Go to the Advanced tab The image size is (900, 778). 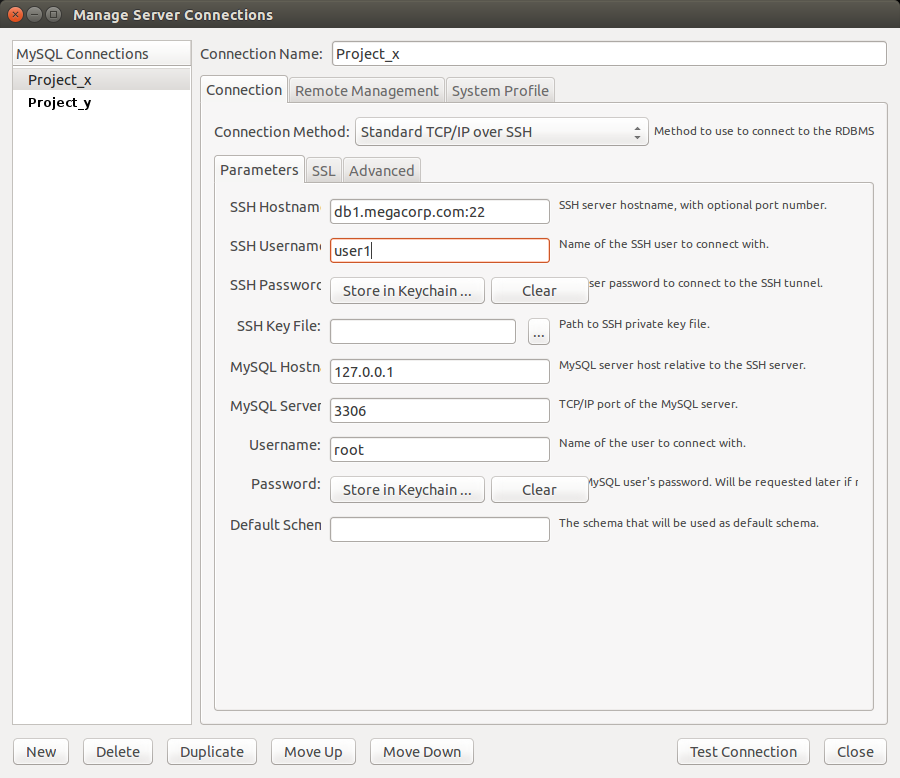tap(381, 171)
